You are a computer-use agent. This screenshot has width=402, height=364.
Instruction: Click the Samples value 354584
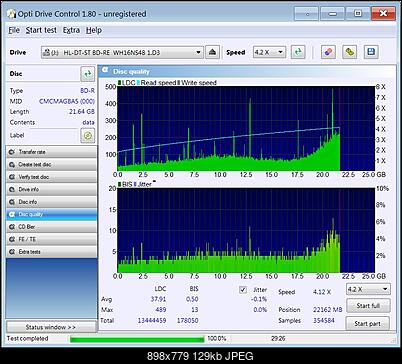click(324, 320)
